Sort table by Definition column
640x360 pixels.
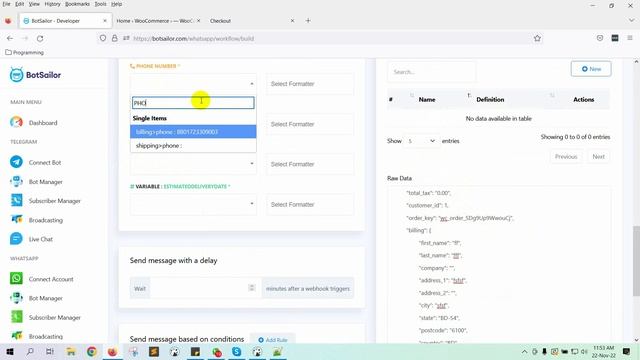click(490, 100)
